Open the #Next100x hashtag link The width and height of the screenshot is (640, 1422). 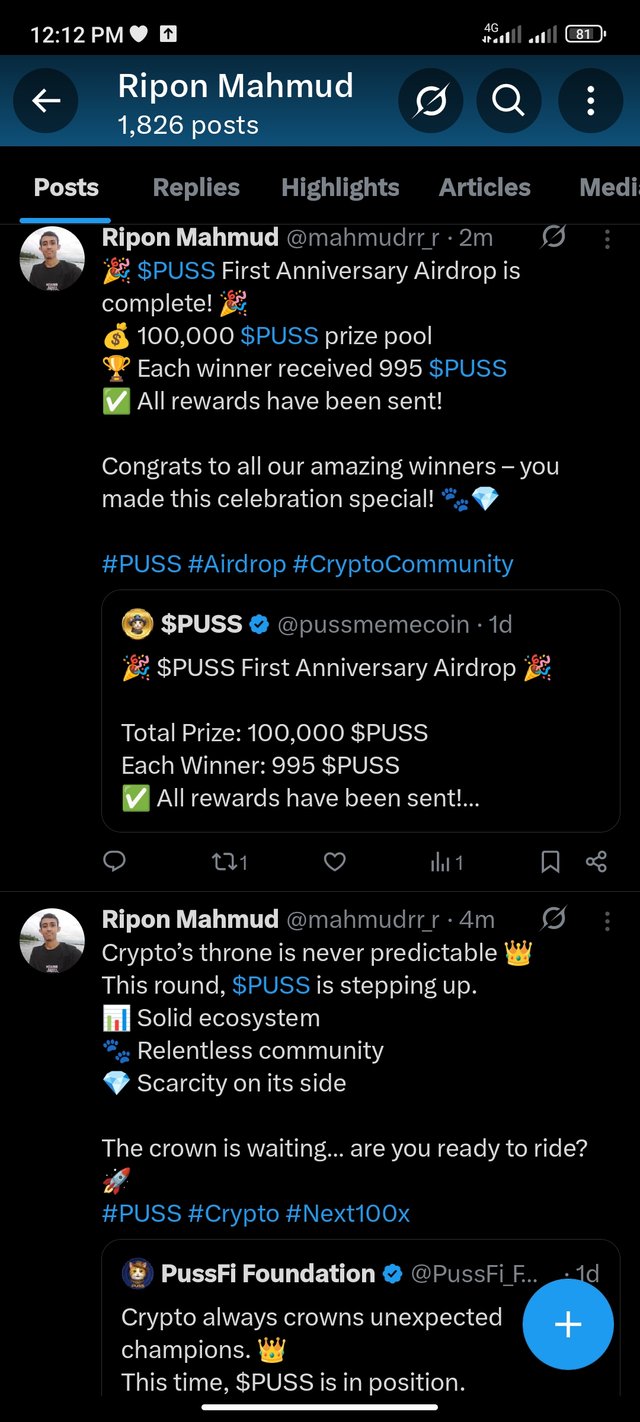click(x=347, y=1214)
